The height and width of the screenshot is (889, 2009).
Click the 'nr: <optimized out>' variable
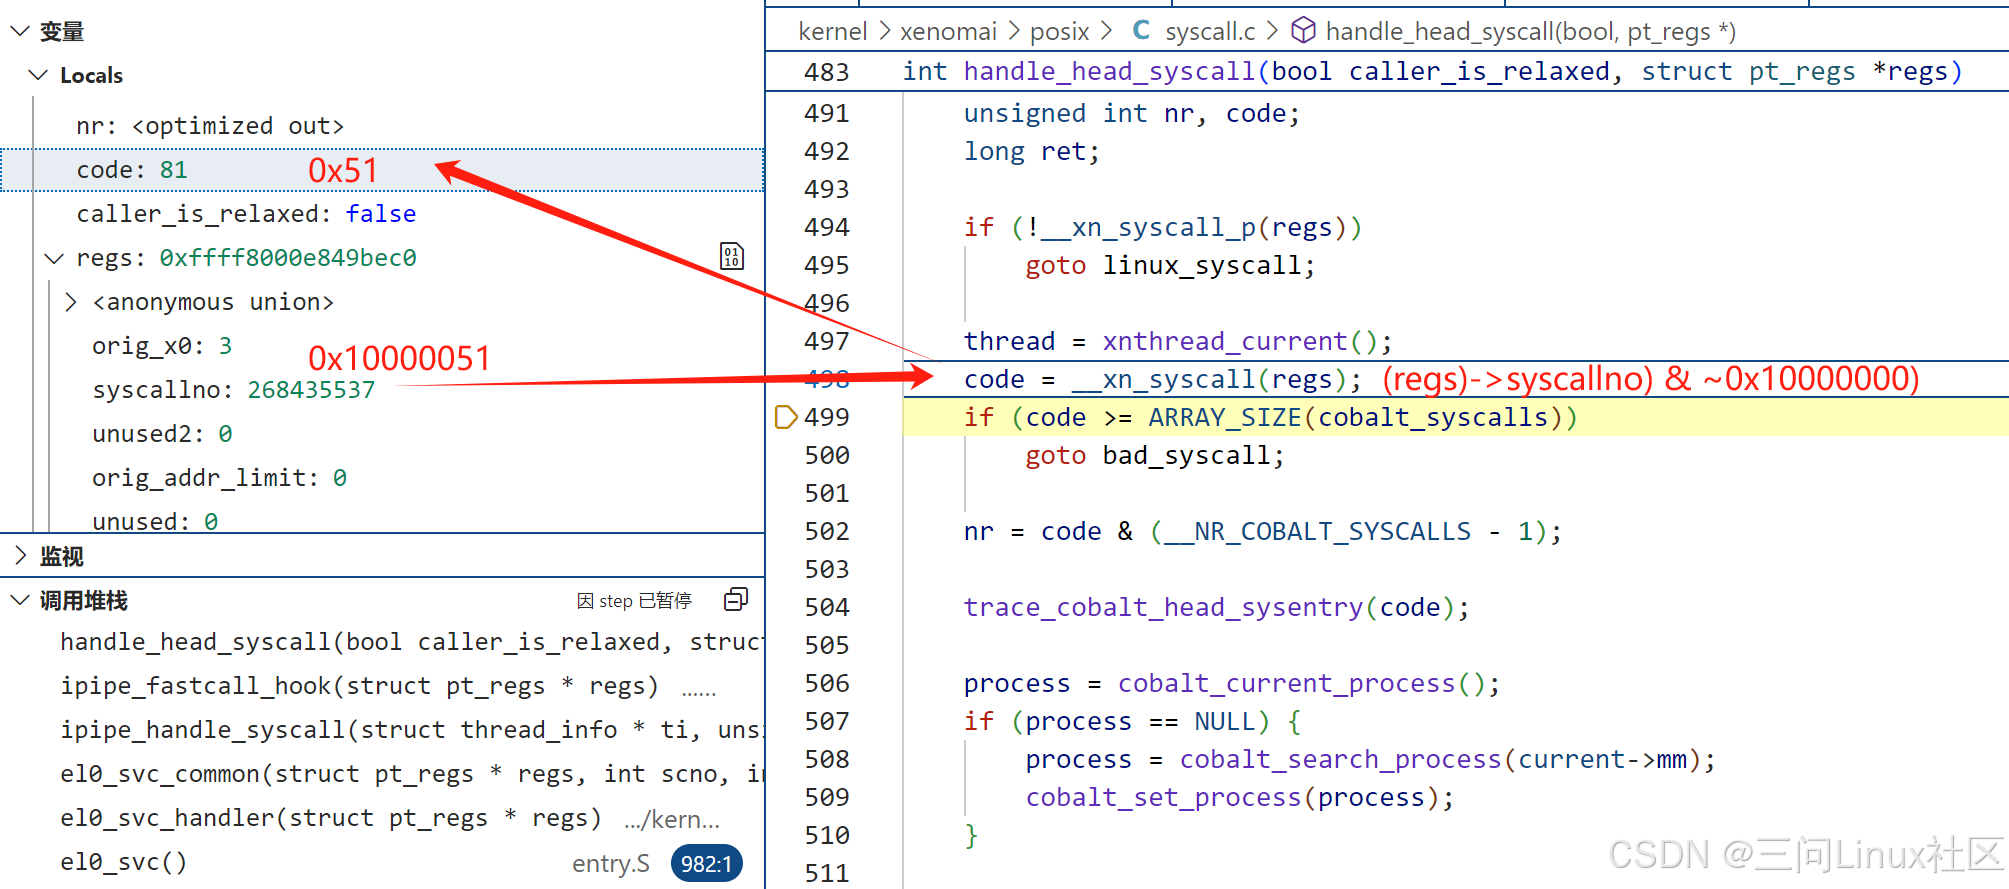(x=210, y=126)
